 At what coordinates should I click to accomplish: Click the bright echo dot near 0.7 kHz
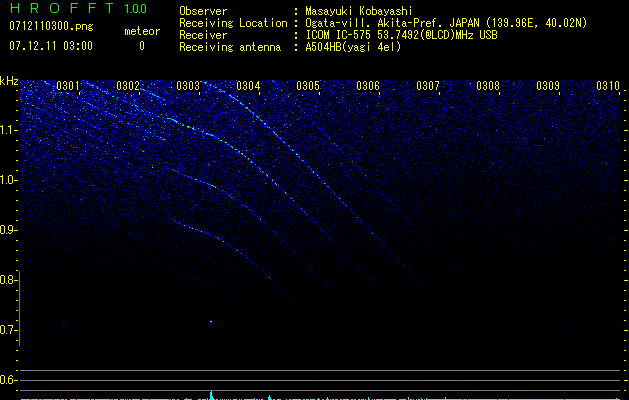point(211,322)
